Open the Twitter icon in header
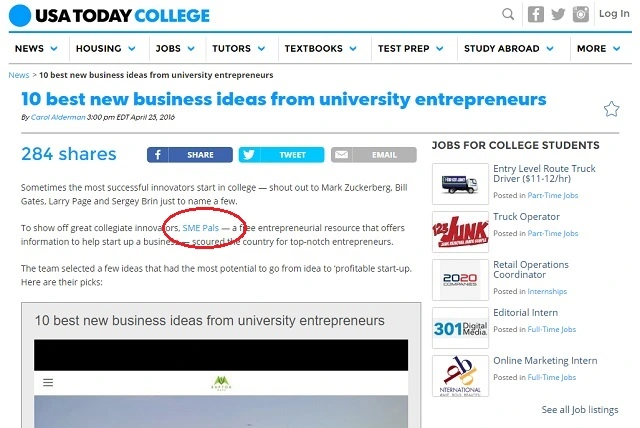640x428 pixels. click(x=560, y=14)
